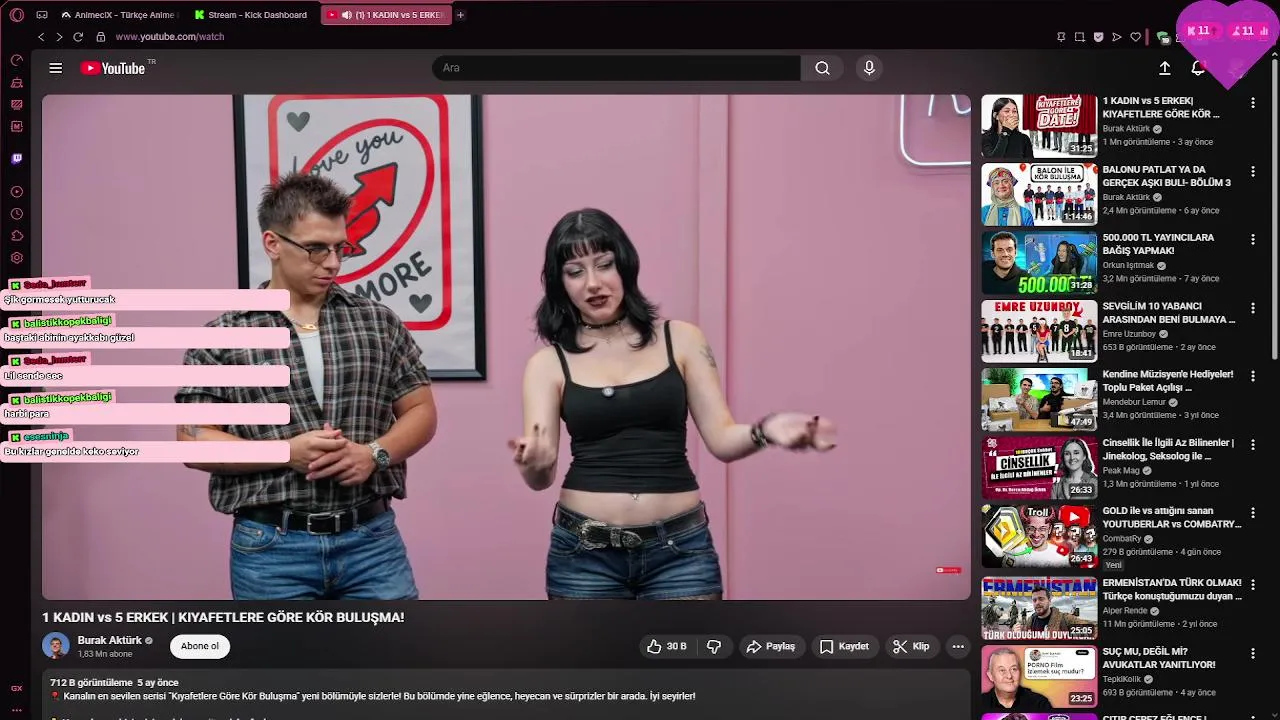Open options for 'Kendine Müzisyen'e Hediyeler' suggestion
This screenshot has width=1280, height=720.
[1253, 376]
